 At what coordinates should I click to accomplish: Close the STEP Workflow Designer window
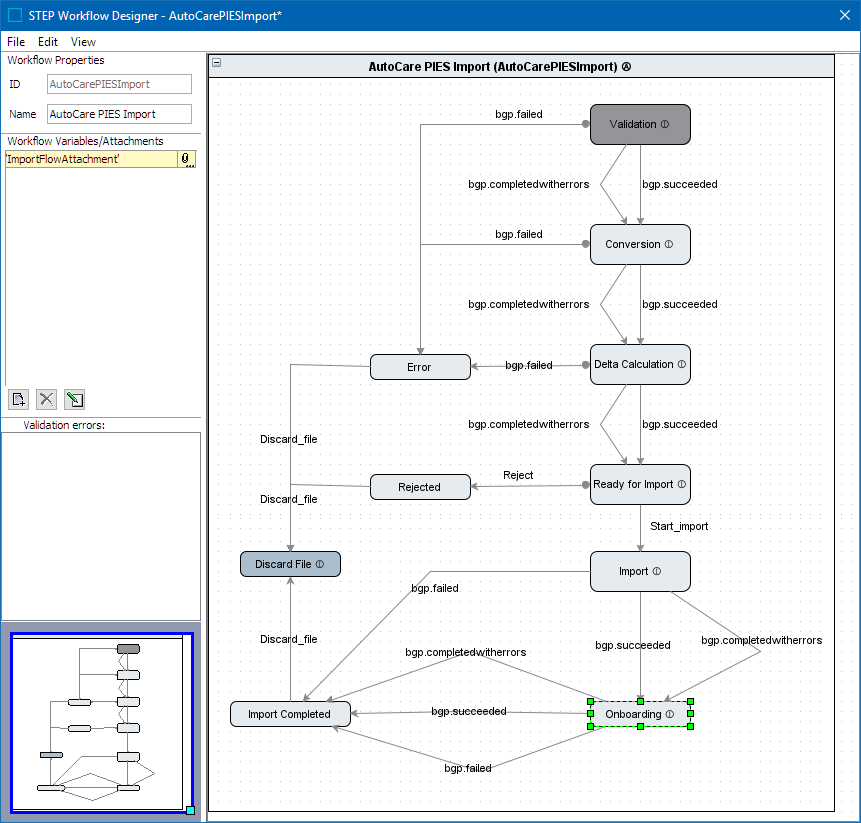pyautogui.click(x=845, y=15)
